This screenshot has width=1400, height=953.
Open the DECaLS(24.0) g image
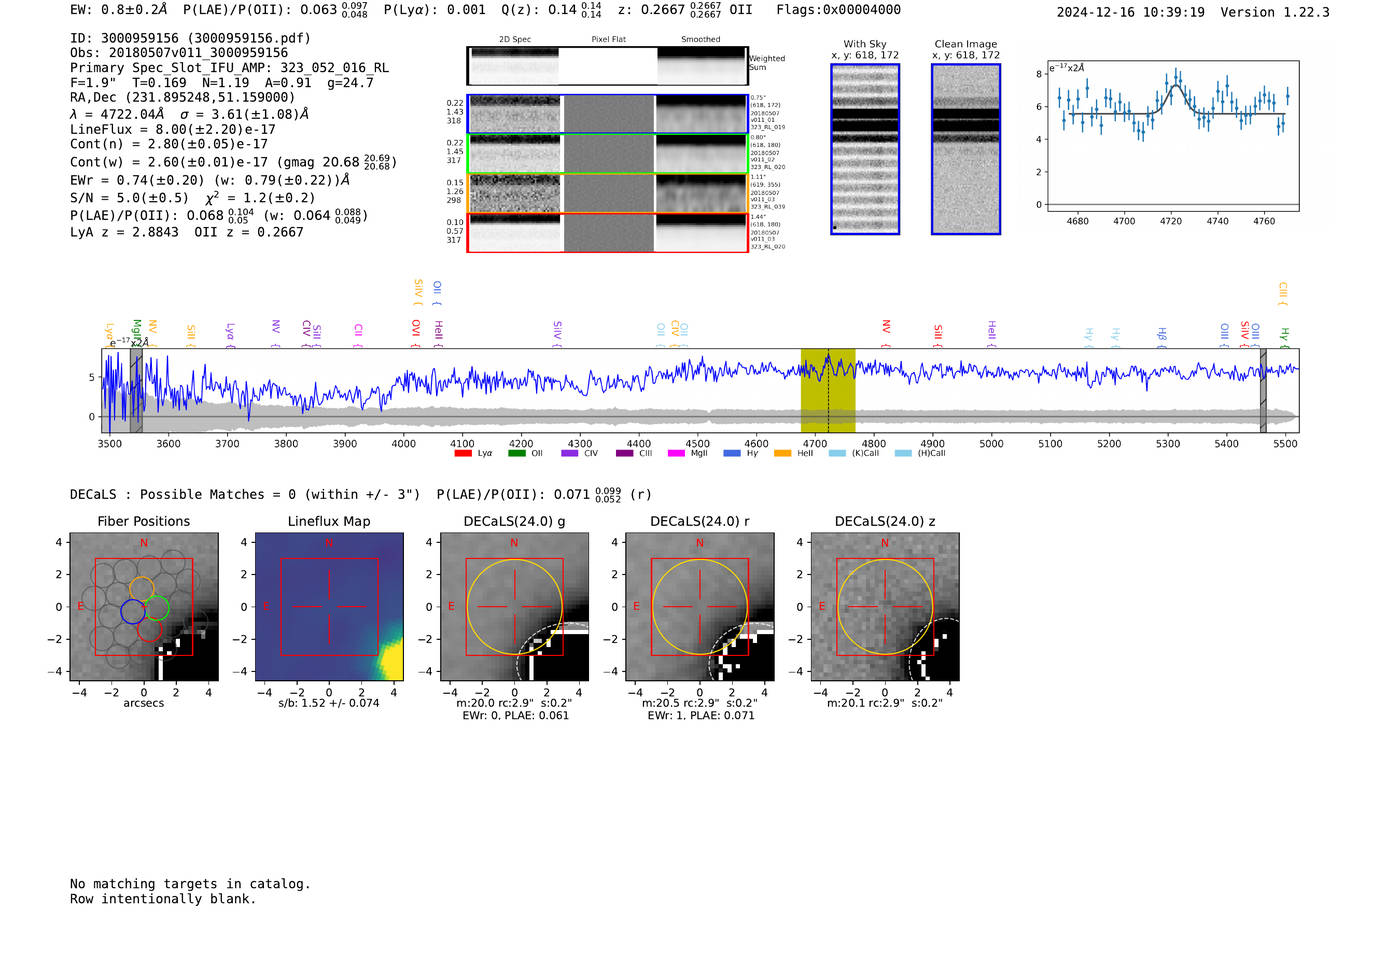point(514,607)
